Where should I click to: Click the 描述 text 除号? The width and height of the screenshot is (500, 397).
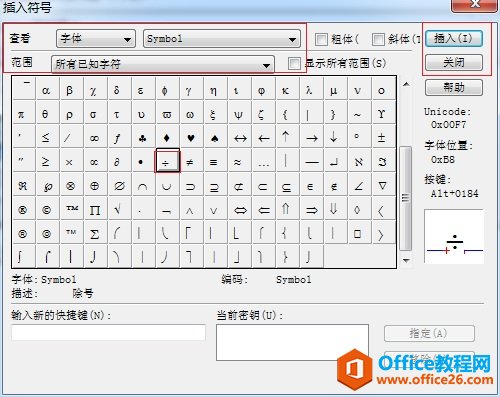[x=83, y=293]
